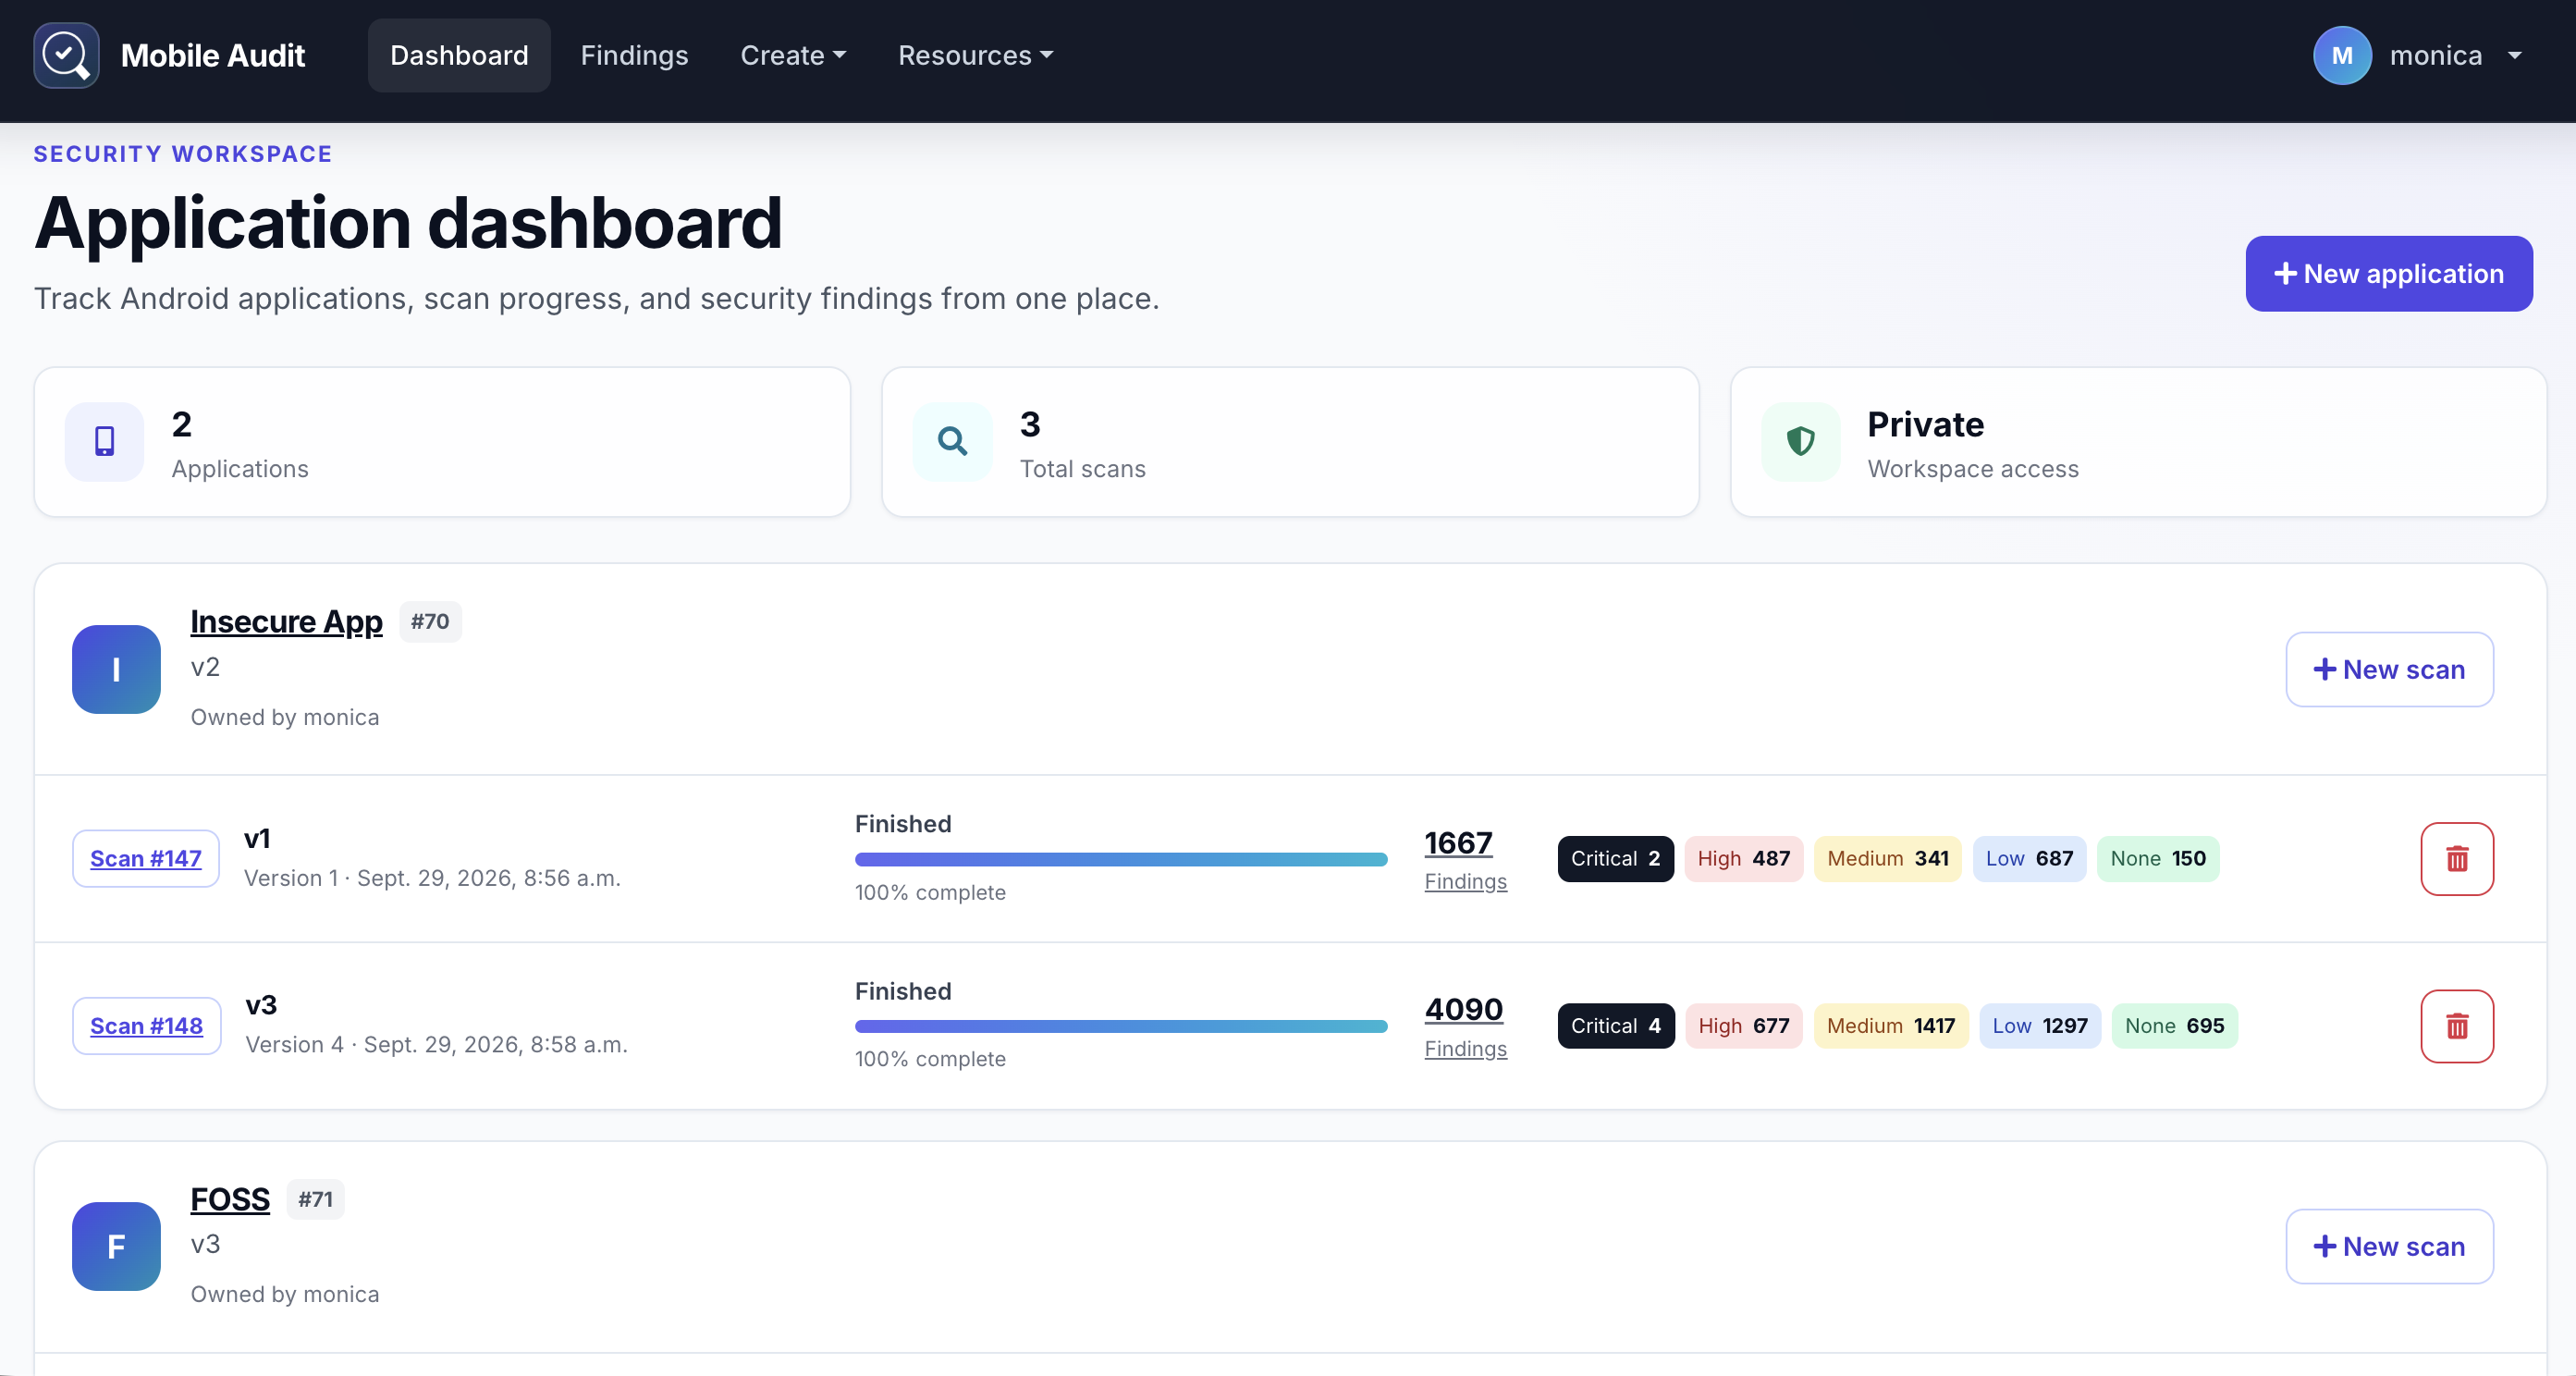Open Scan #147 link
The image size is (2576, 1376).
(146, 858)
